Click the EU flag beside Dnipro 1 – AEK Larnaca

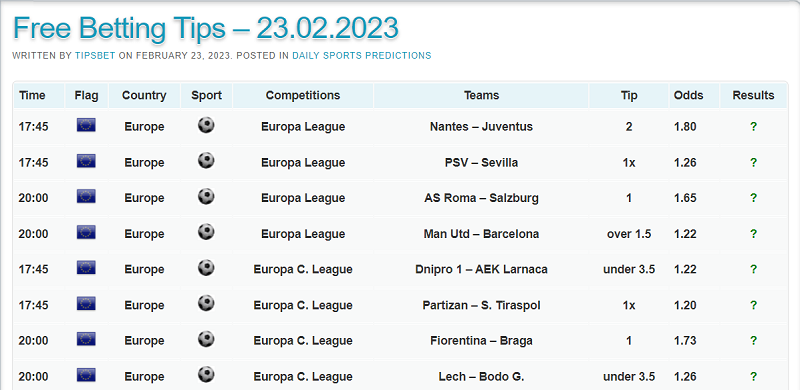[x=86, y=268]
